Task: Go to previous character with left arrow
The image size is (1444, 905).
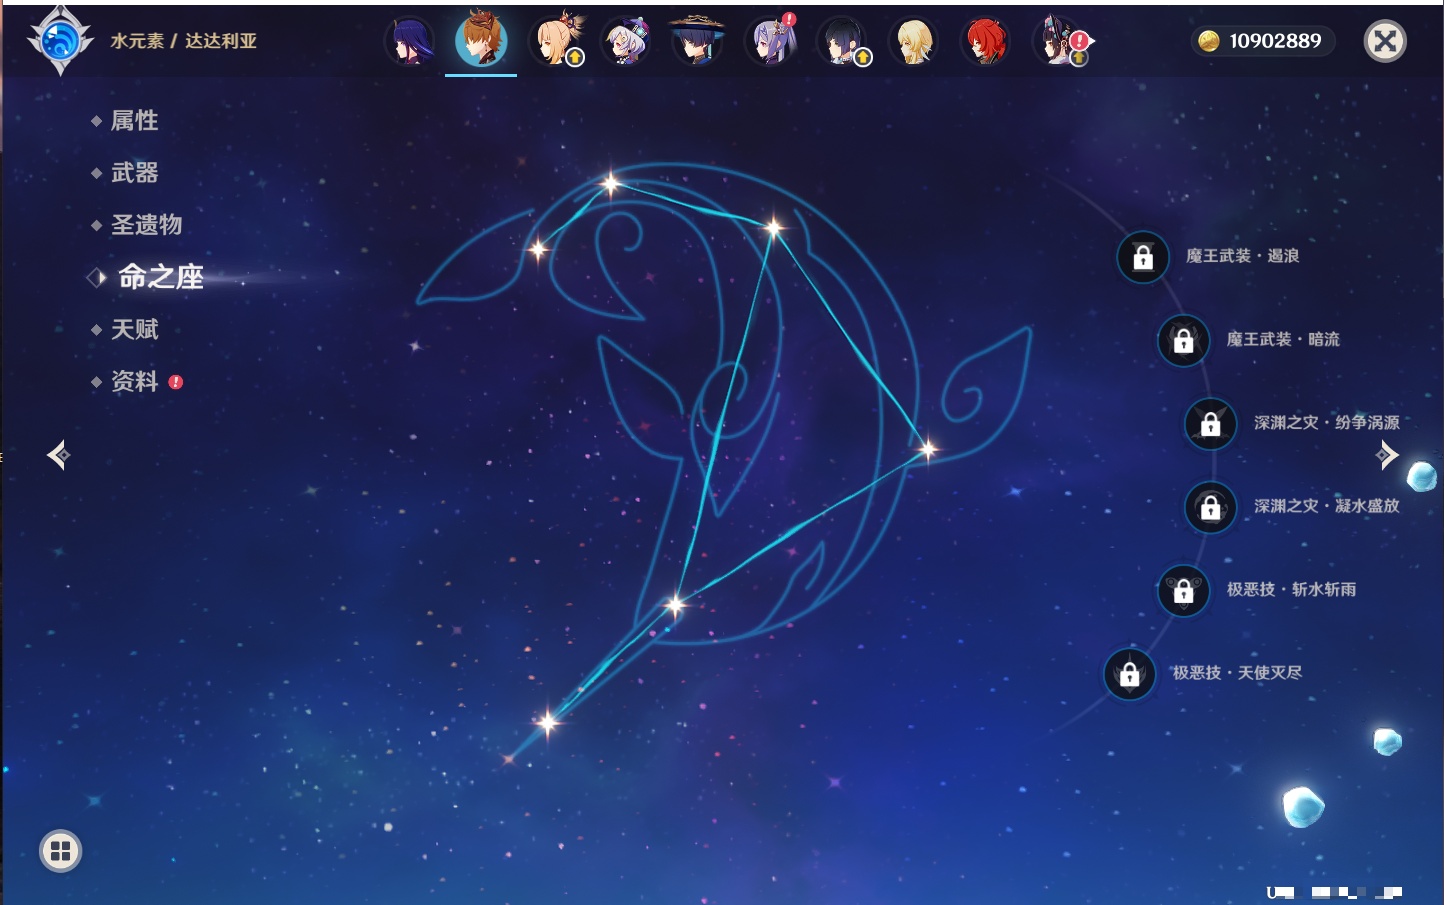Action: (58, 455)
